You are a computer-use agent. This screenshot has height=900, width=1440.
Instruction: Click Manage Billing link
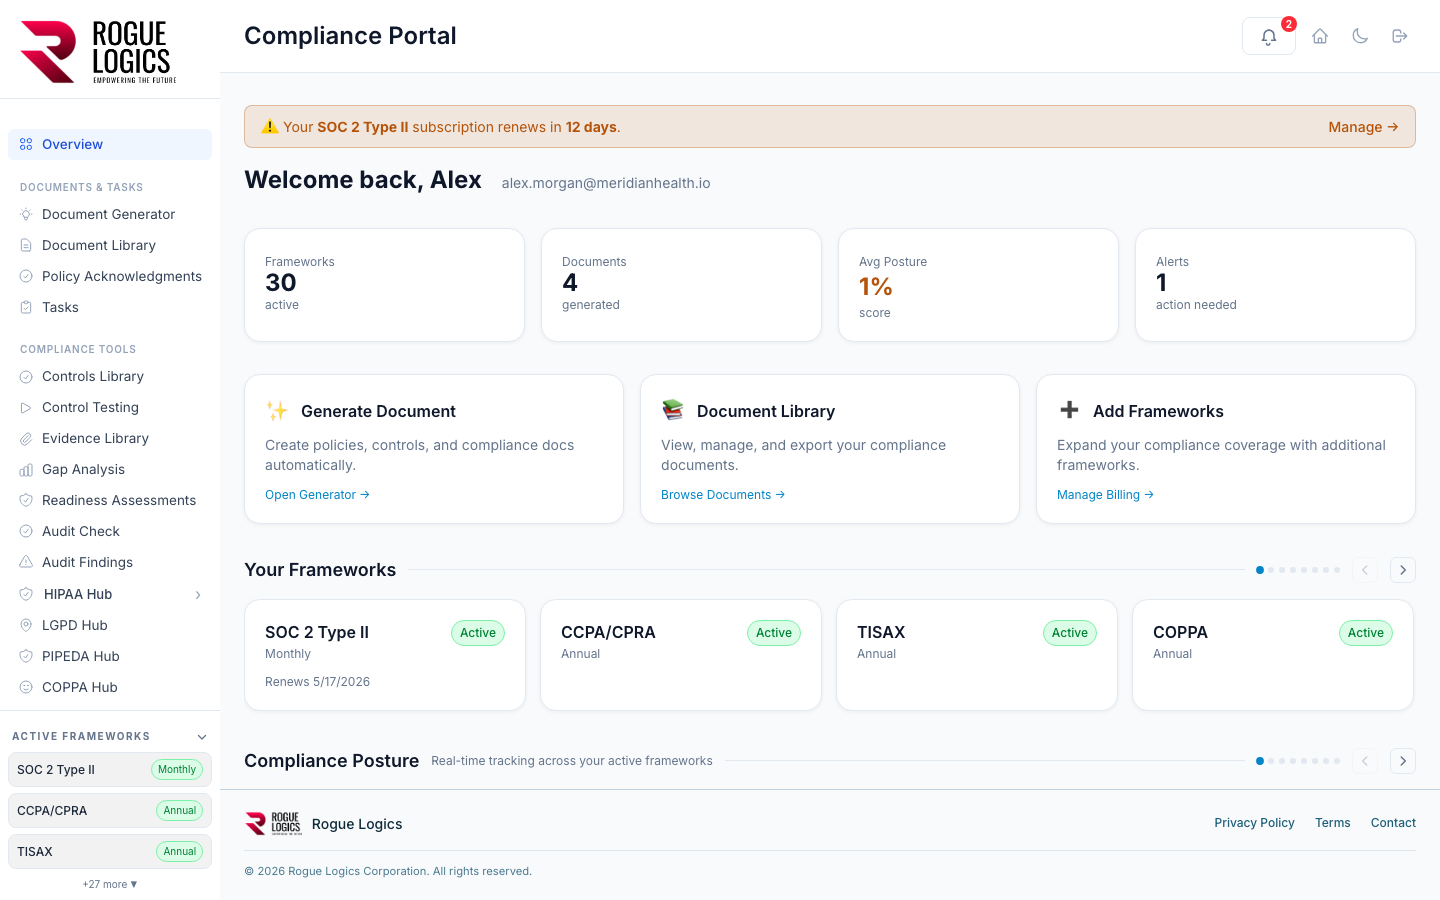1105,495
